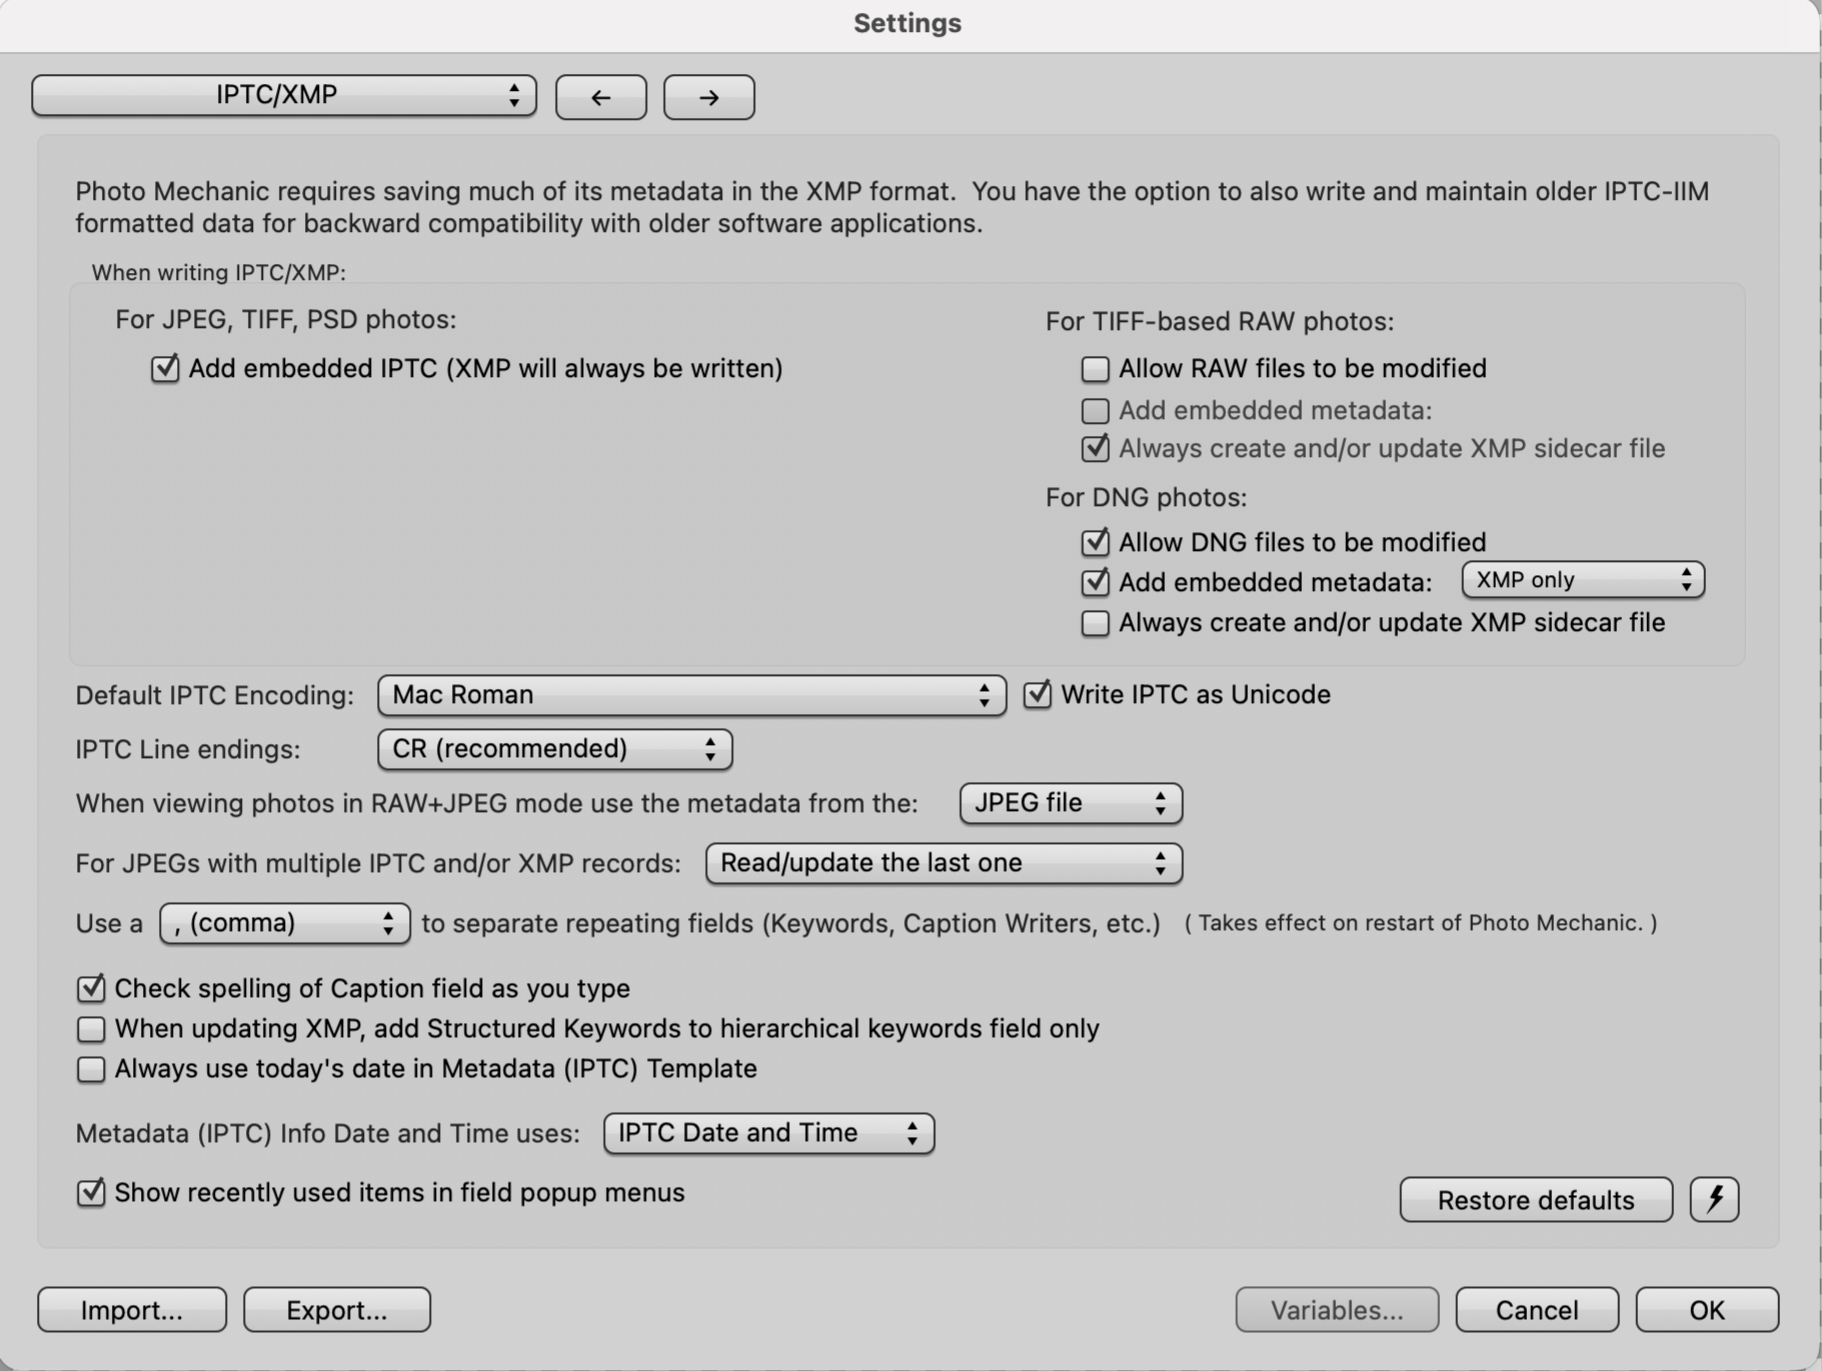This screenshot has width=1822, height=1371.
Task: Click the Restore defaults button
Action: tap(1536, 1199)
